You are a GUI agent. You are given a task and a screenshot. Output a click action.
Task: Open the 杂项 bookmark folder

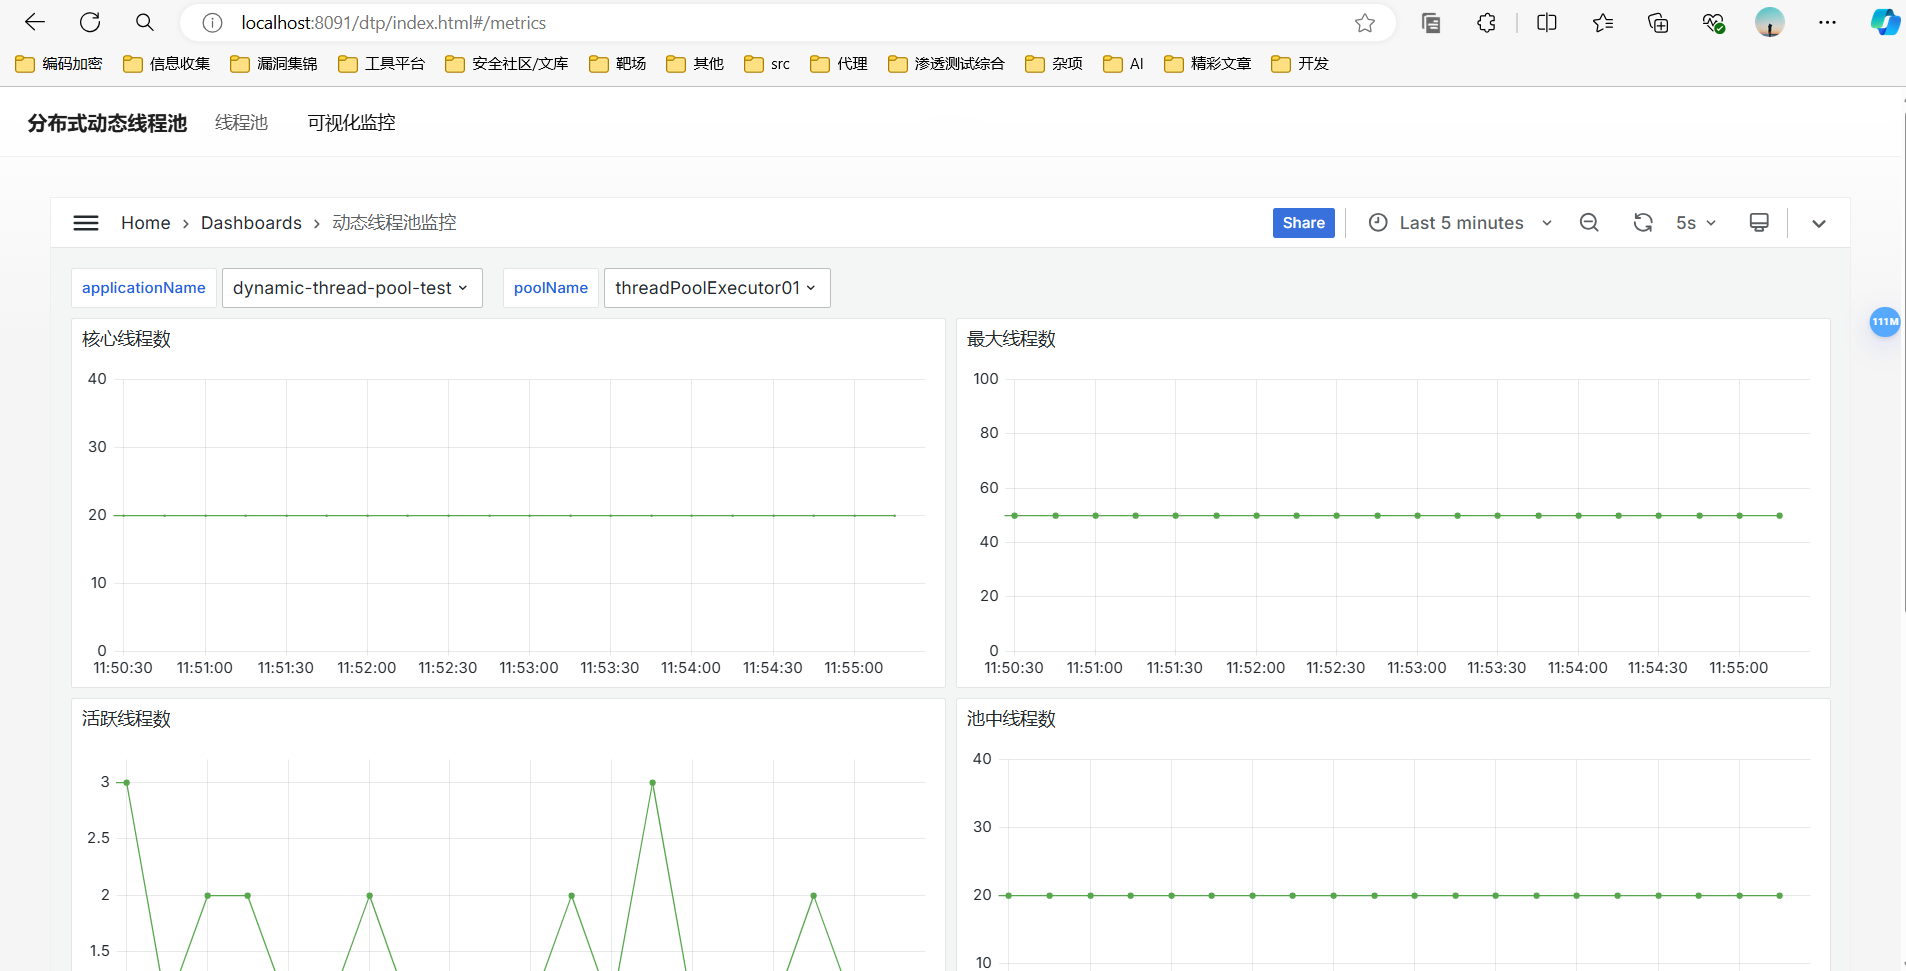click(x=1054, y=64)
